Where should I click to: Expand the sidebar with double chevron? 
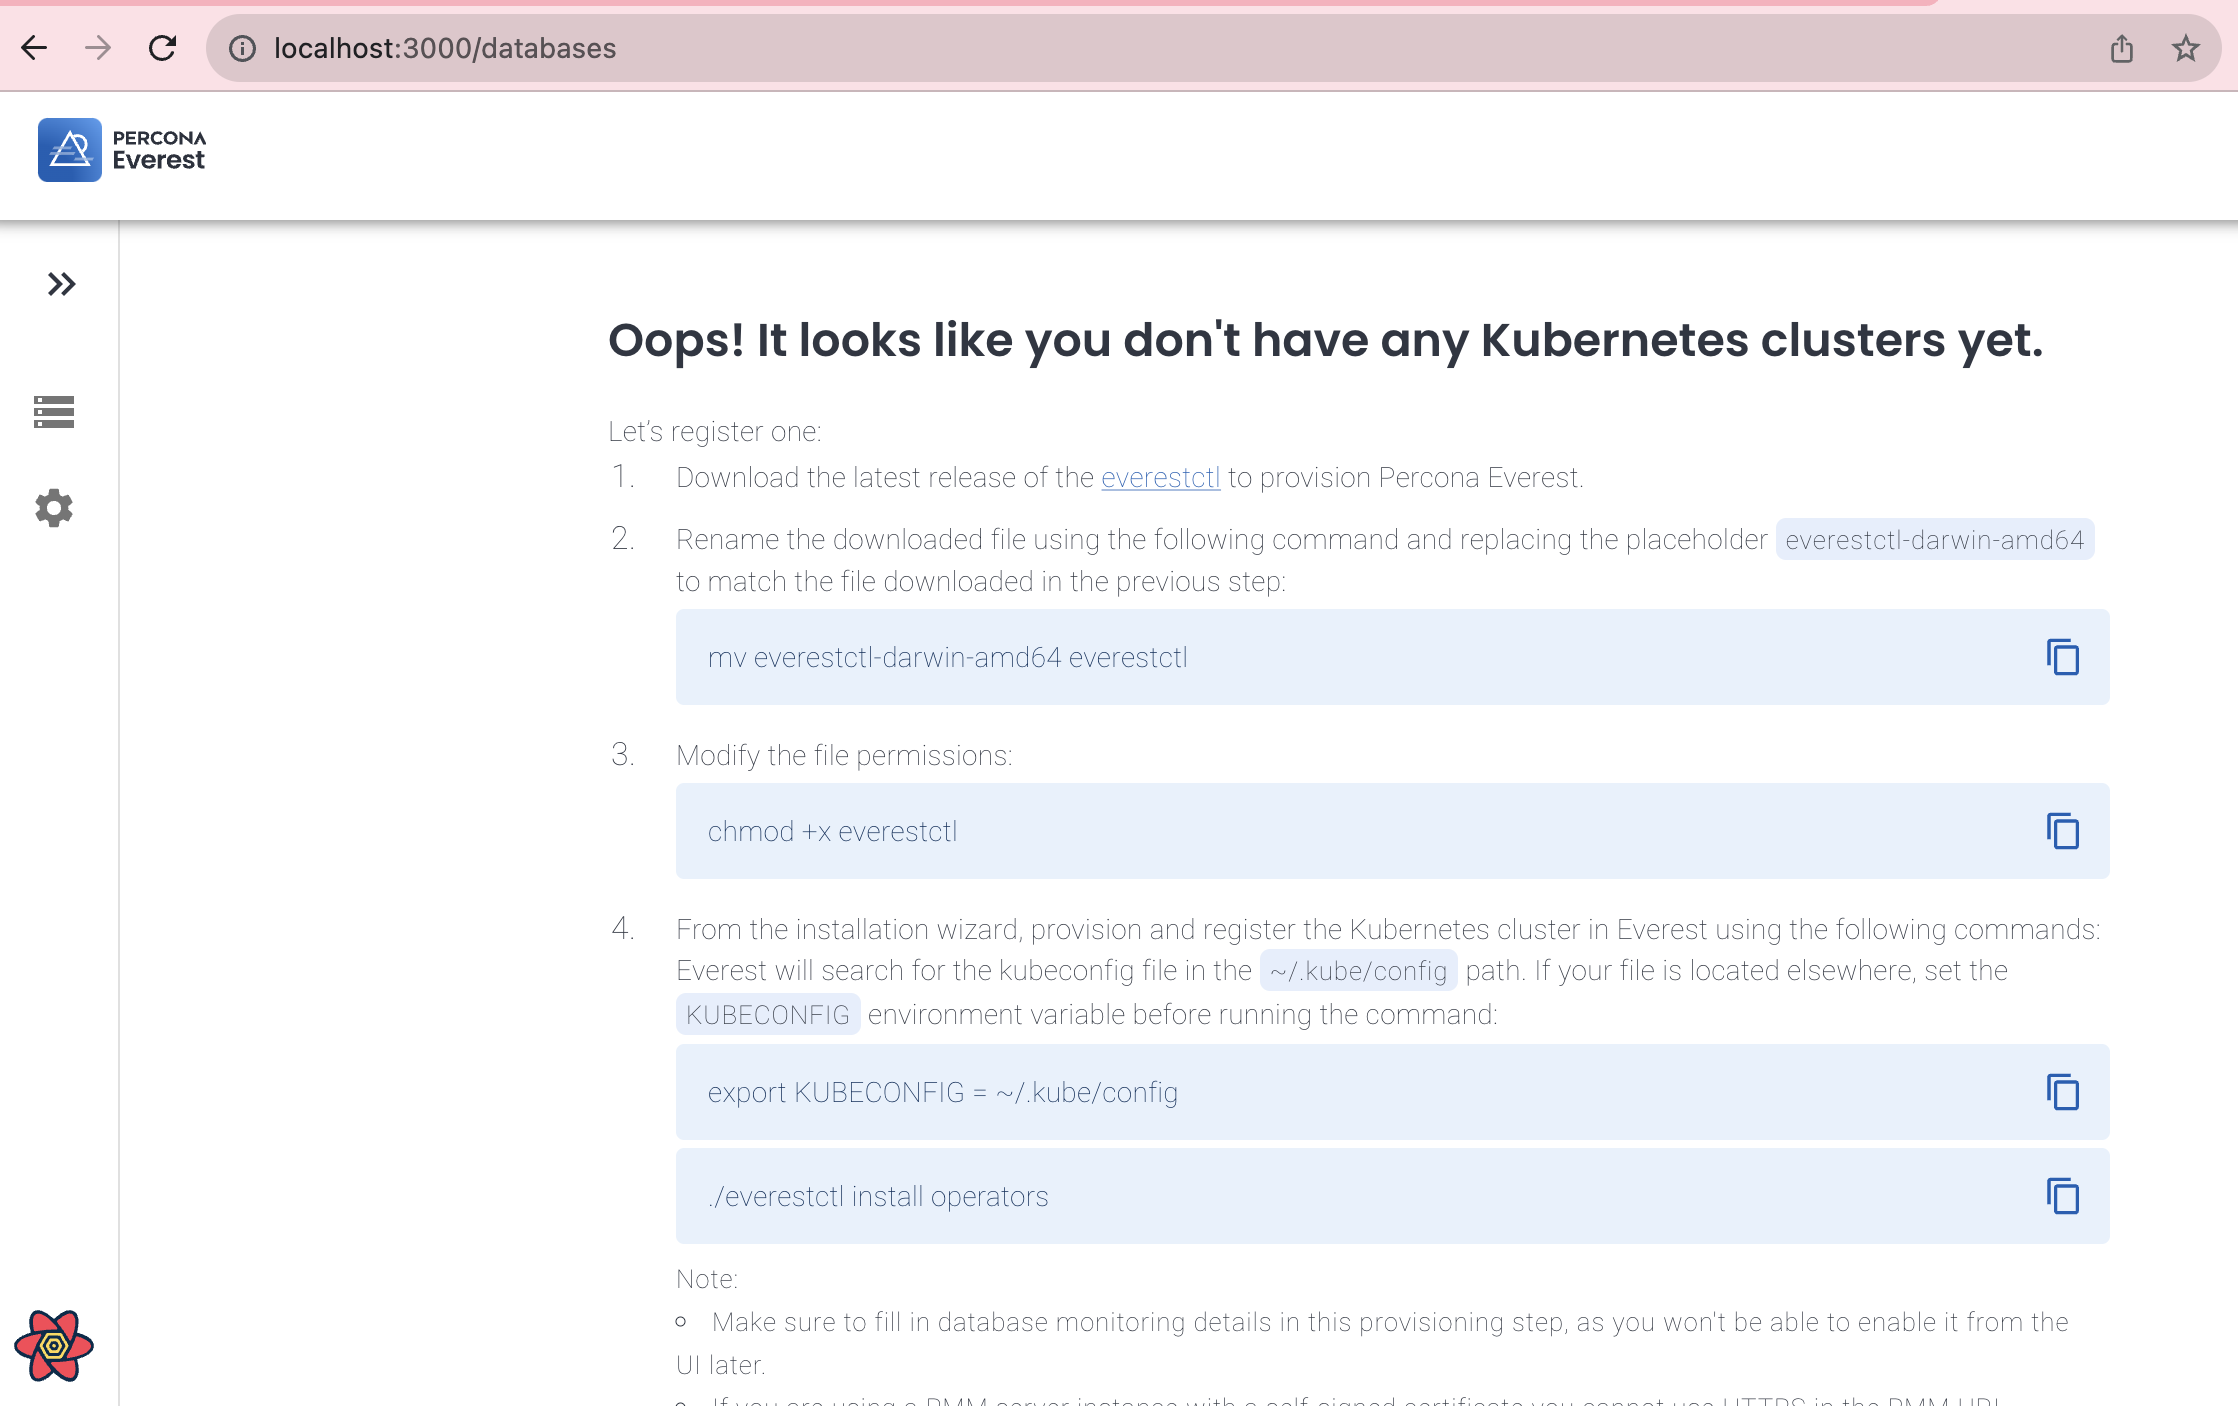(61, 285)
